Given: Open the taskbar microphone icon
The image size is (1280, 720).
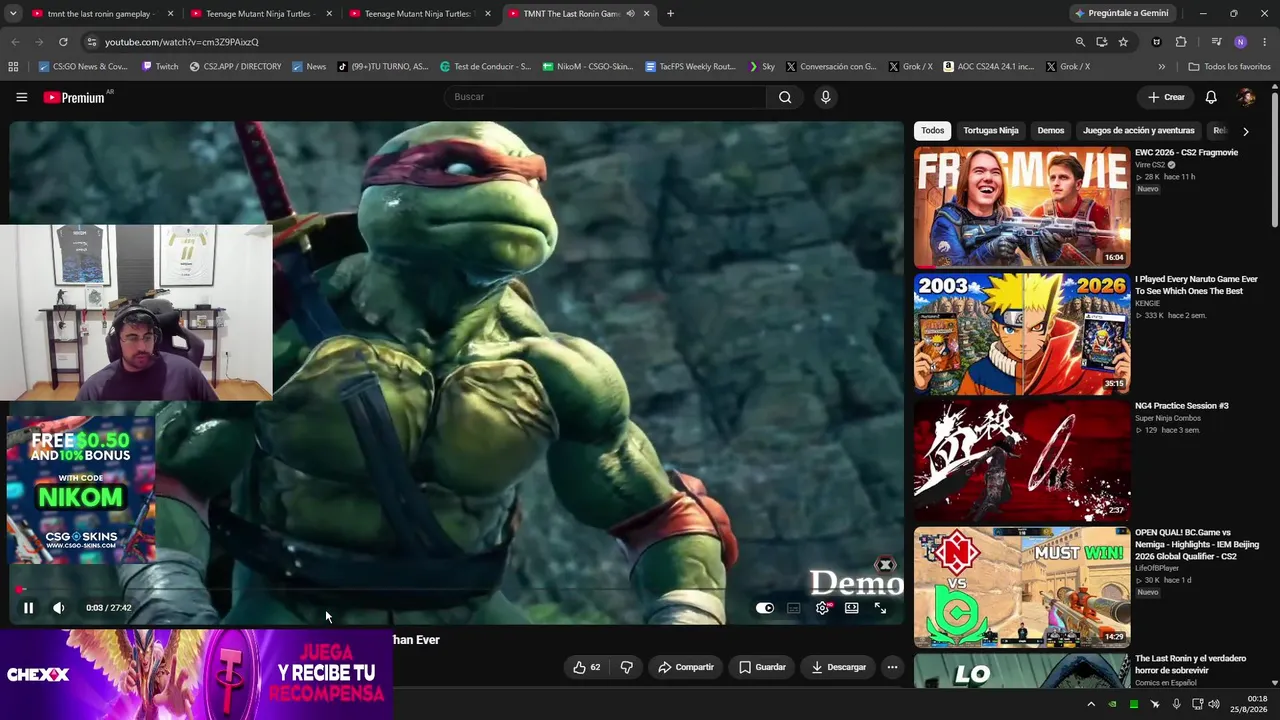Looking at the screenshot, I should tap(1177, 704).
